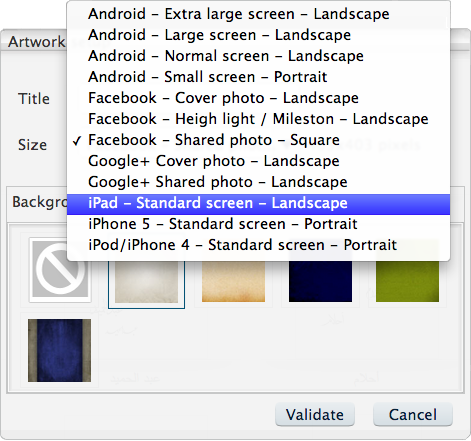Pick the beige parchment background swatch
The width and height of the screenshot is (471, 441).
point(233,282)
